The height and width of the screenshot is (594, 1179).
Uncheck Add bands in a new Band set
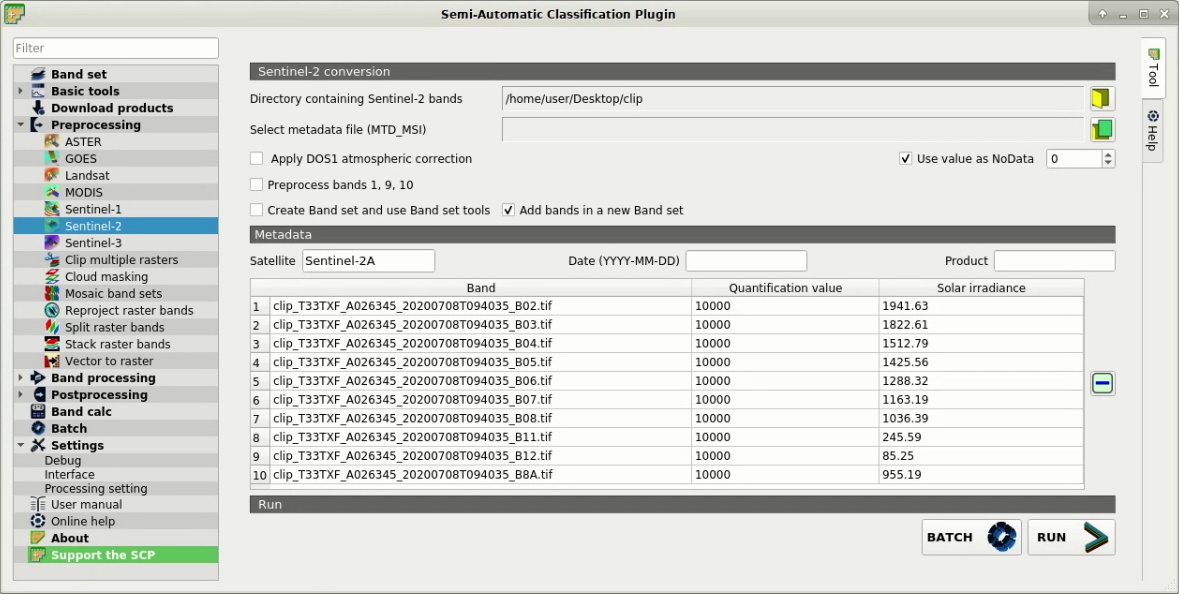508,211
